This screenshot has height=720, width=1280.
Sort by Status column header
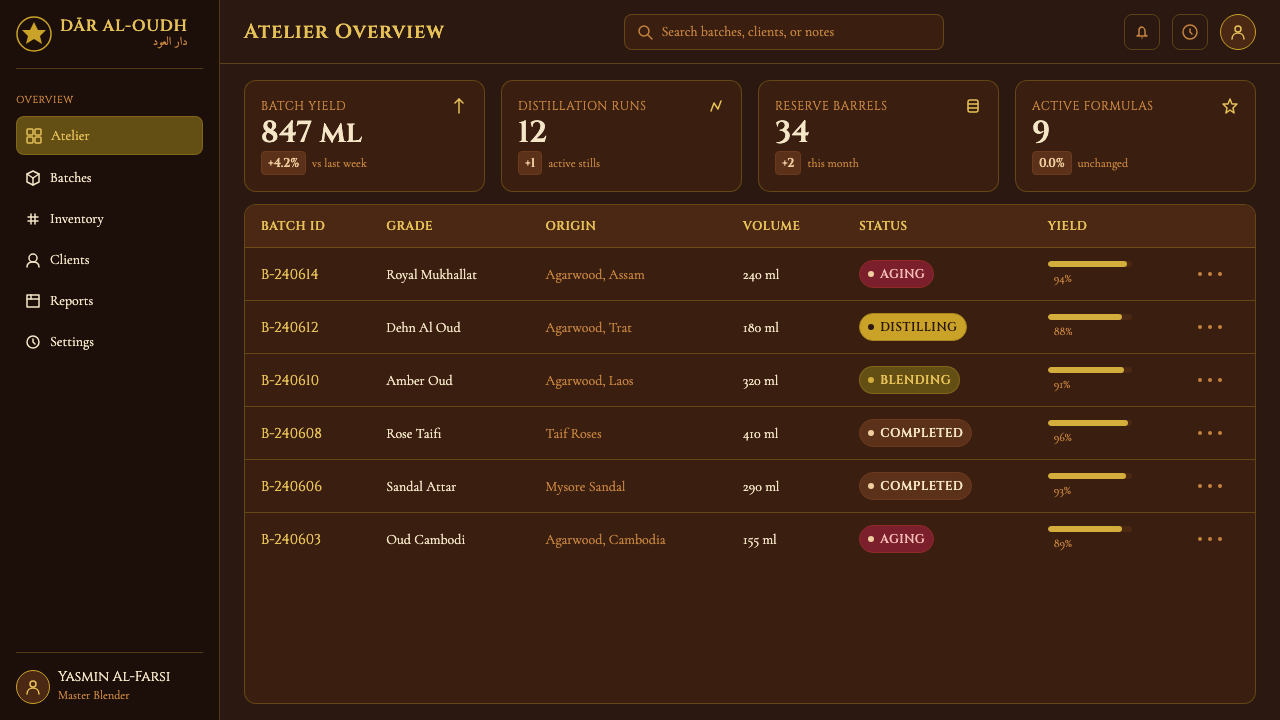pos(883,226)
